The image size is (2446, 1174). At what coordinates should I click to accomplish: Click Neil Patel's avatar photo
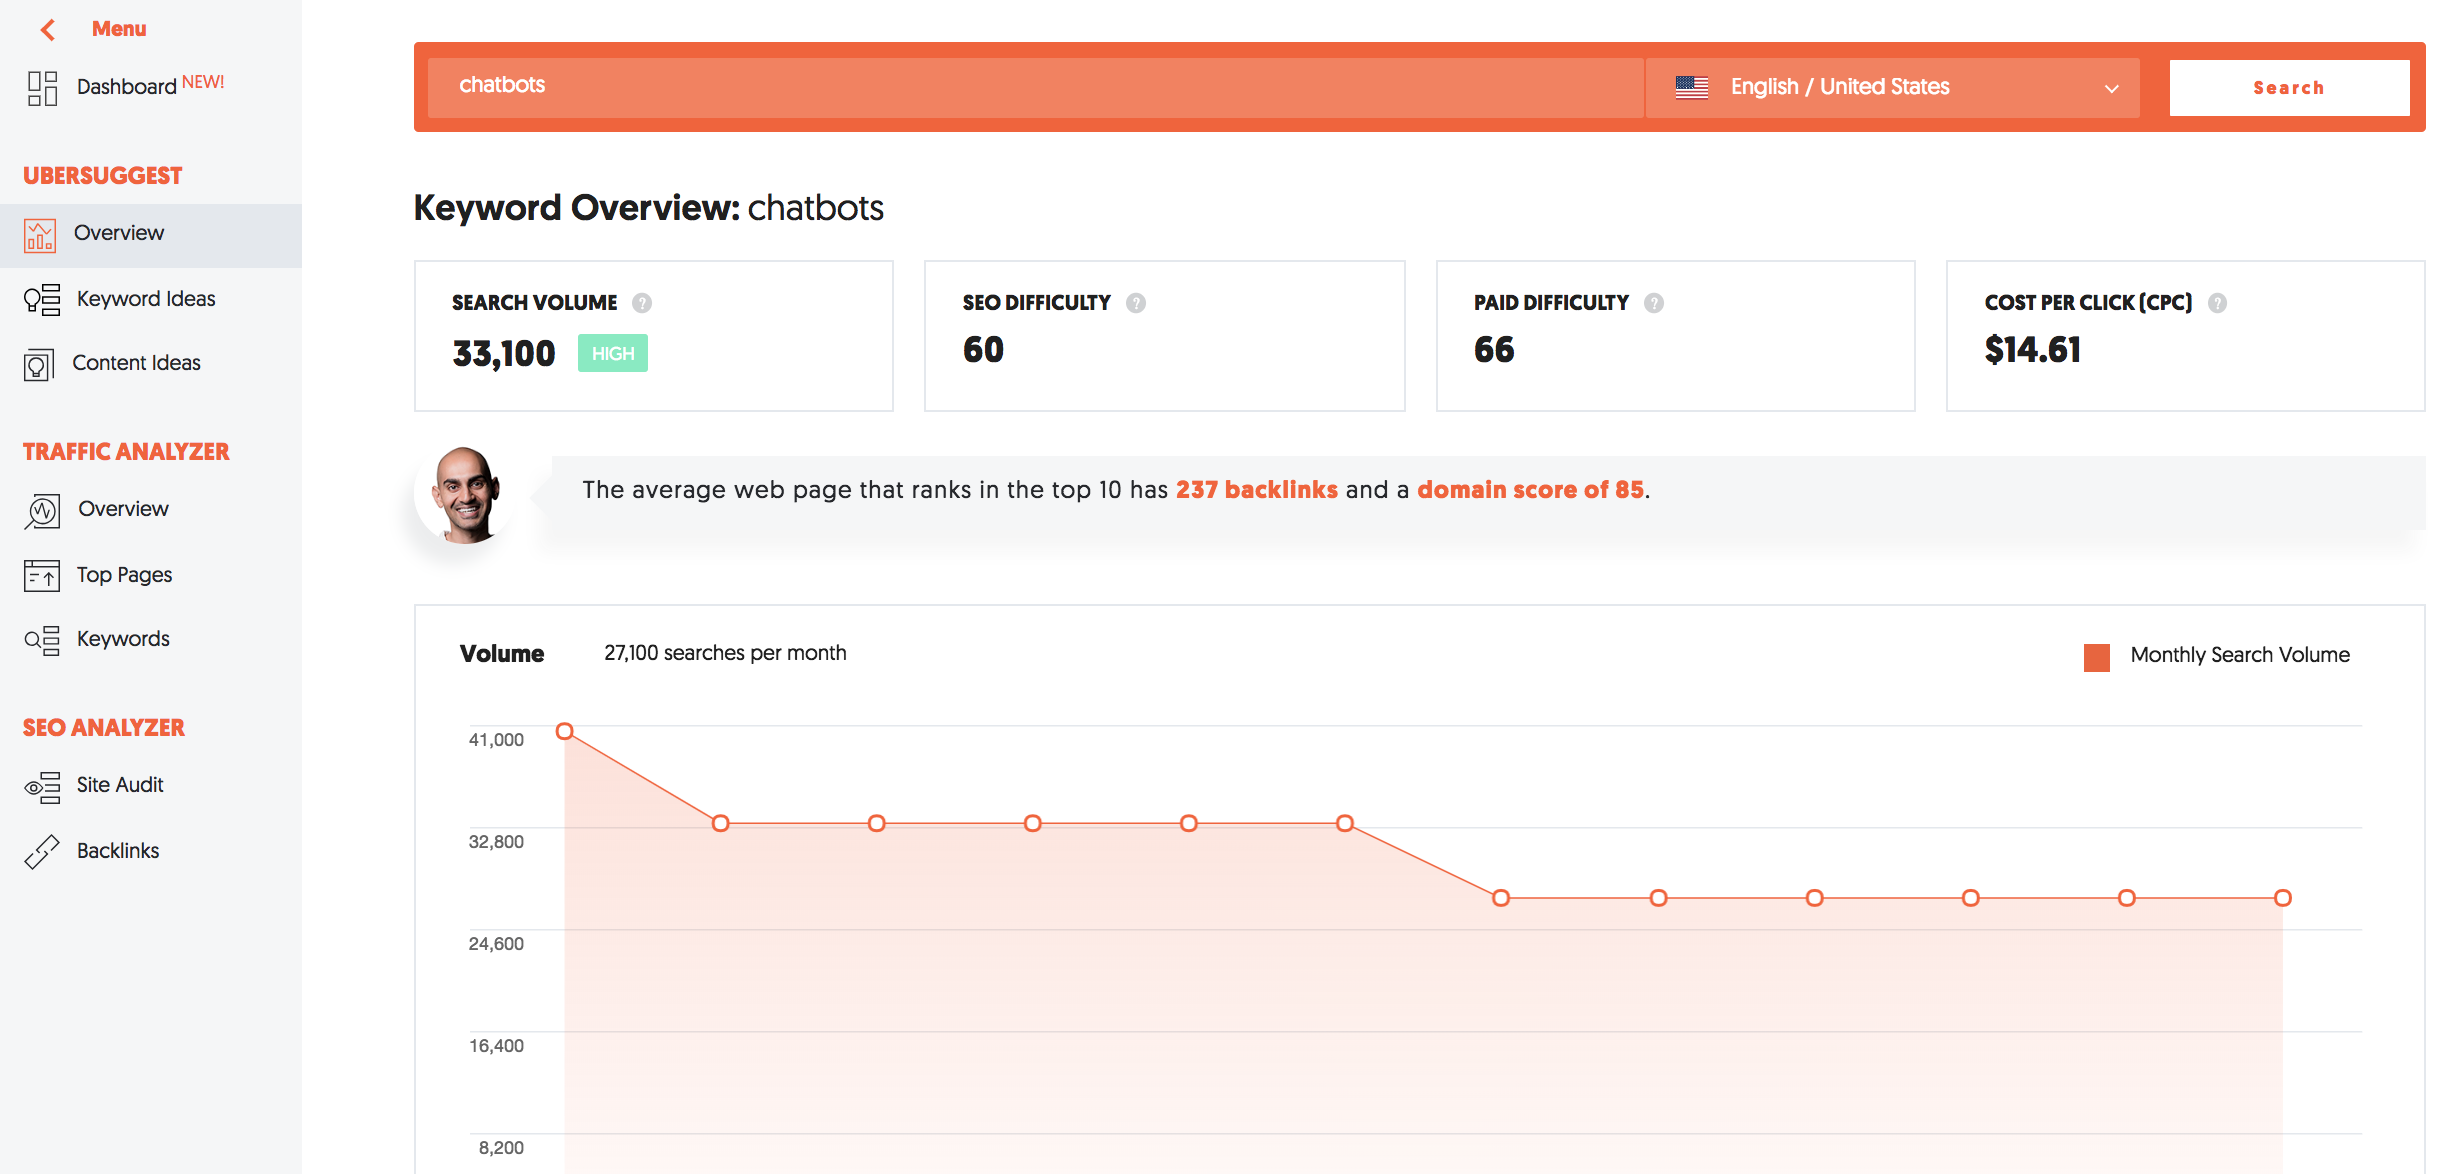click(465, 495)
